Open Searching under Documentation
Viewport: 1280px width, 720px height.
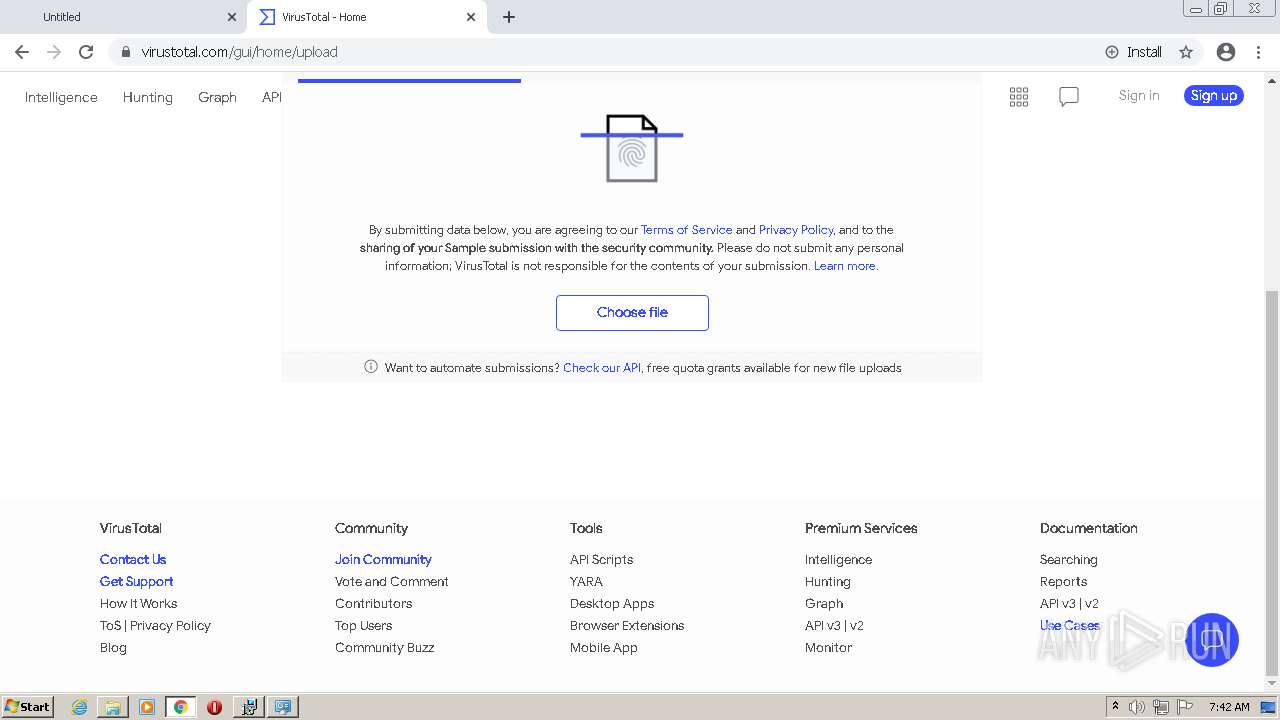click(x=1068, y=560)
